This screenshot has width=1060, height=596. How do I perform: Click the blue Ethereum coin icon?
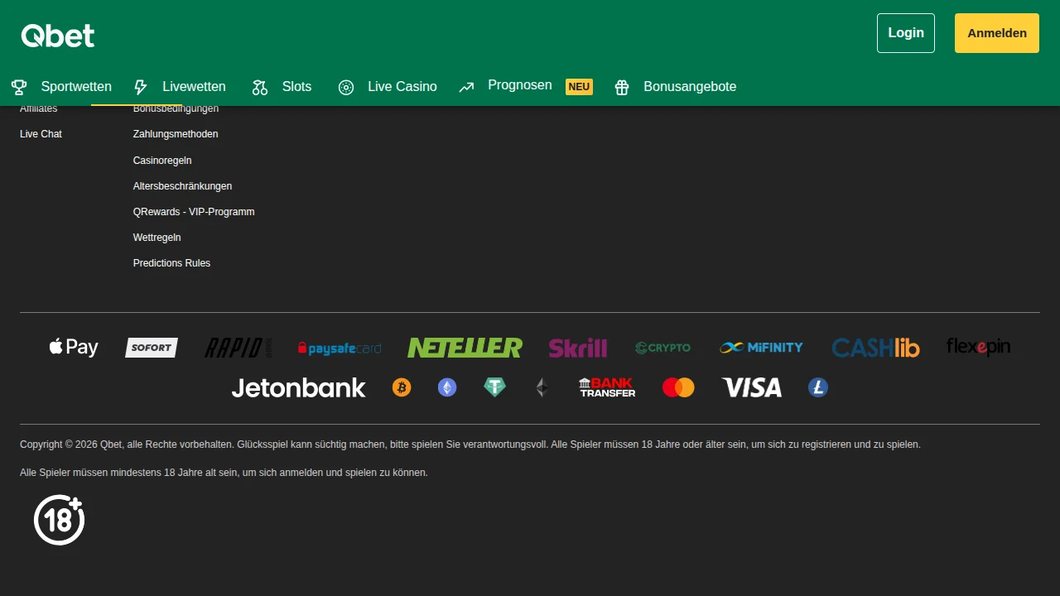447,387
